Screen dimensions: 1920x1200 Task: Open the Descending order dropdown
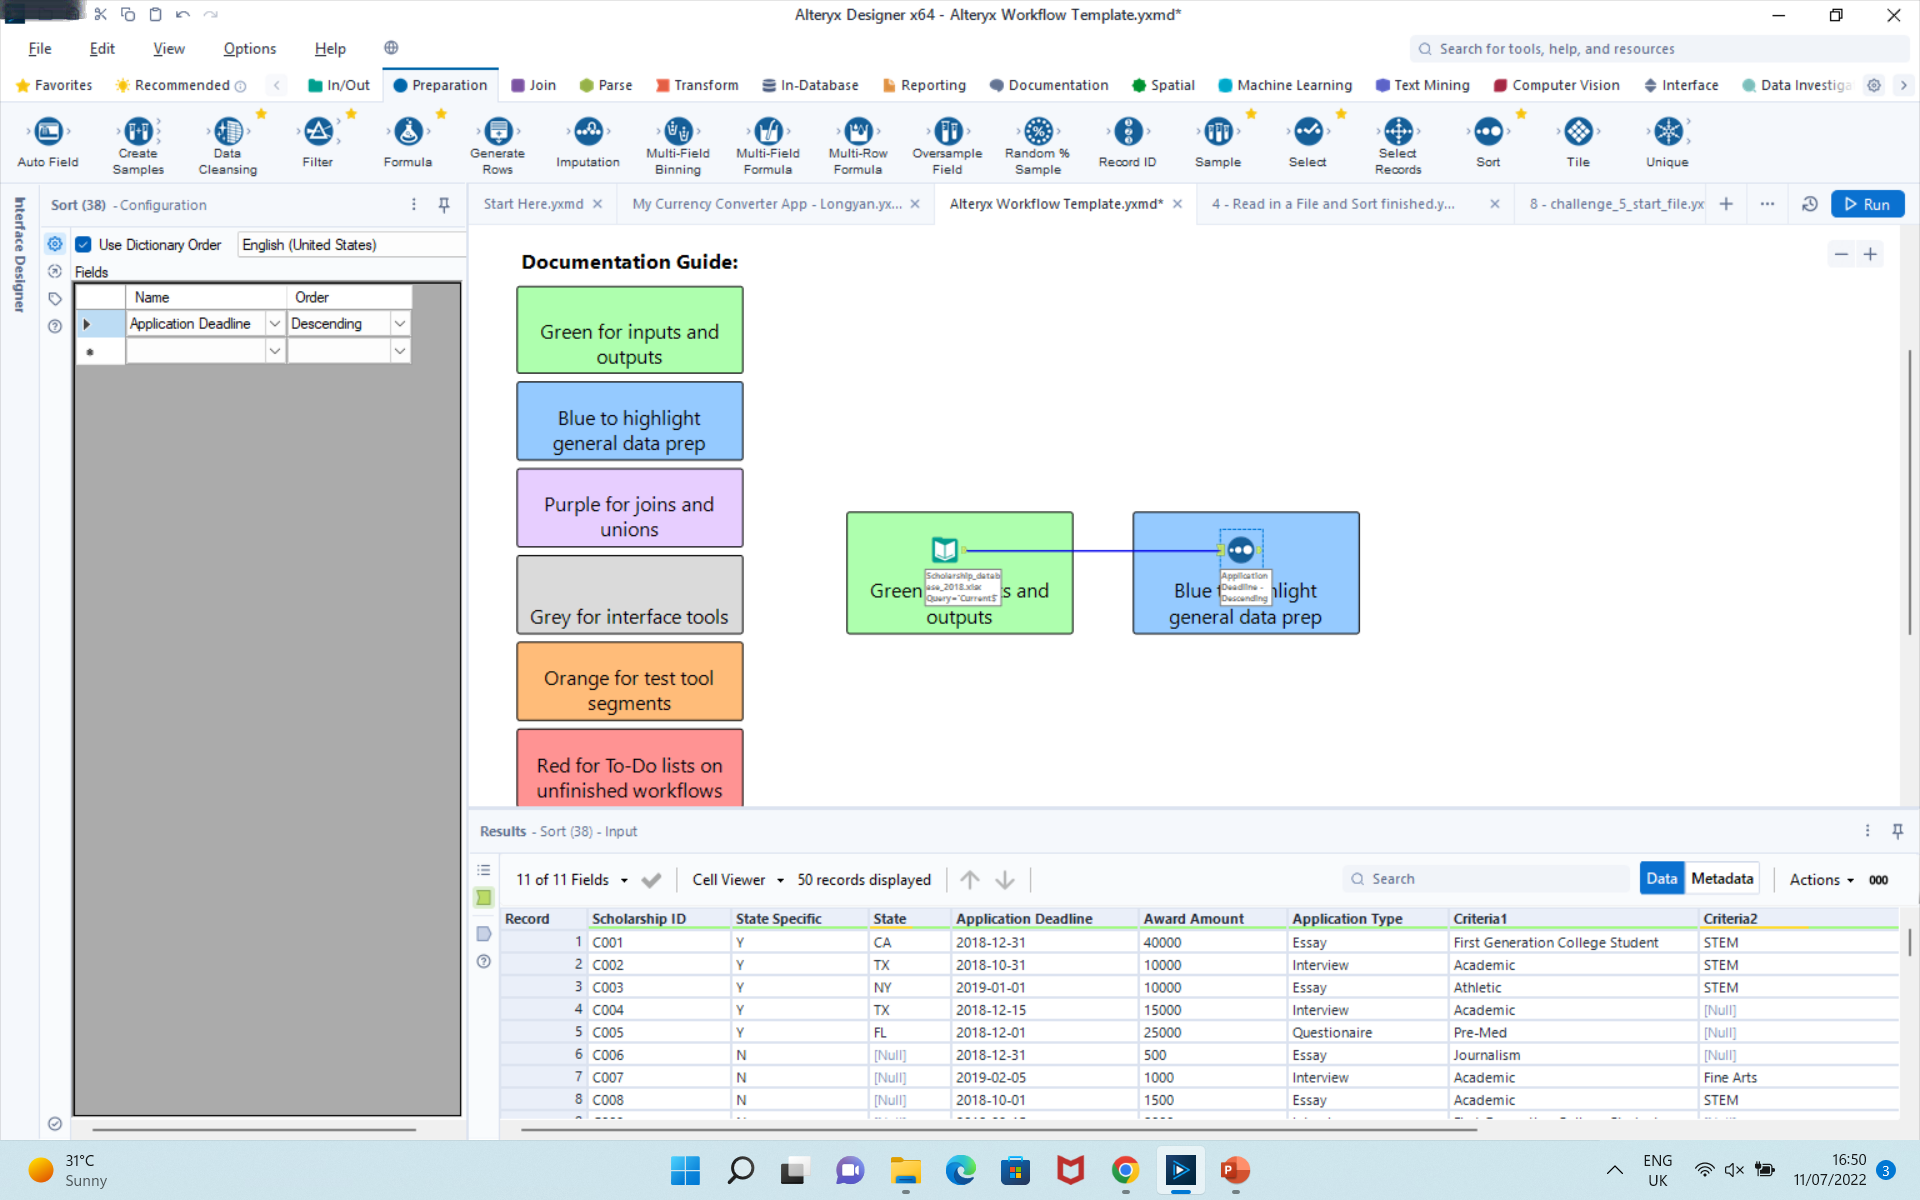[x=400, y=324]
